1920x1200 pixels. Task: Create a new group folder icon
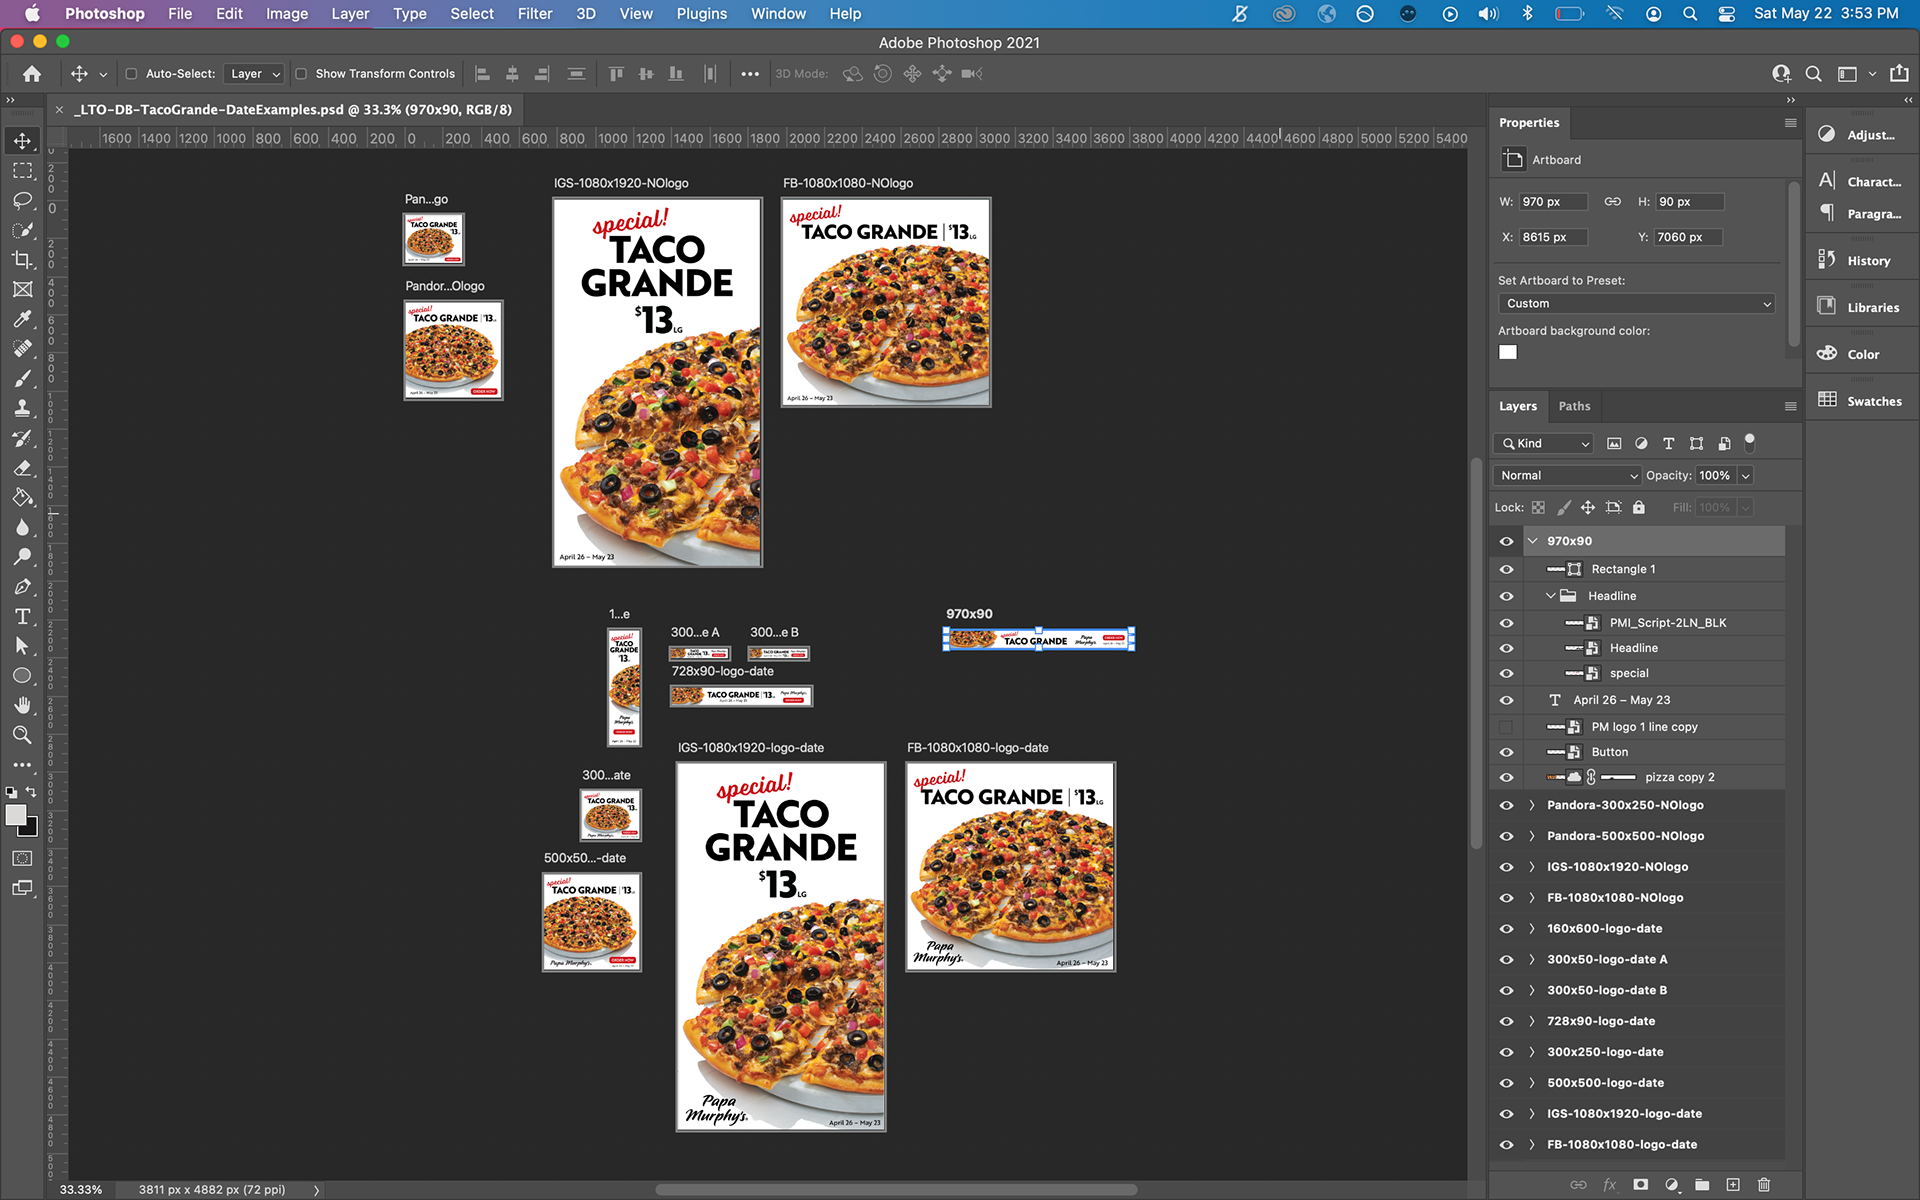tap(1702, 1185)
